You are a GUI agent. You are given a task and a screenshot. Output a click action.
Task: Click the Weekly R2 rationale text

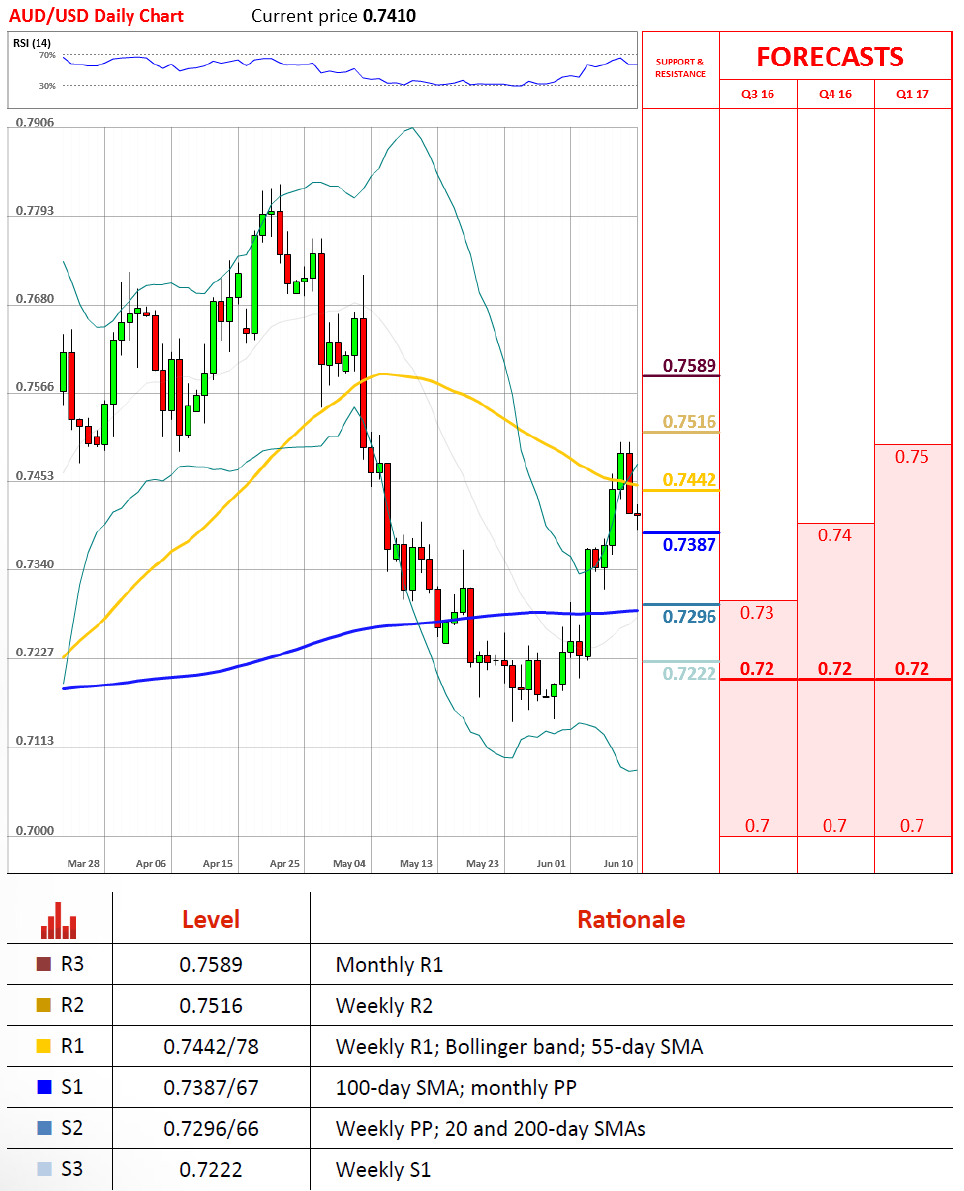click(x=384, y=1006)
